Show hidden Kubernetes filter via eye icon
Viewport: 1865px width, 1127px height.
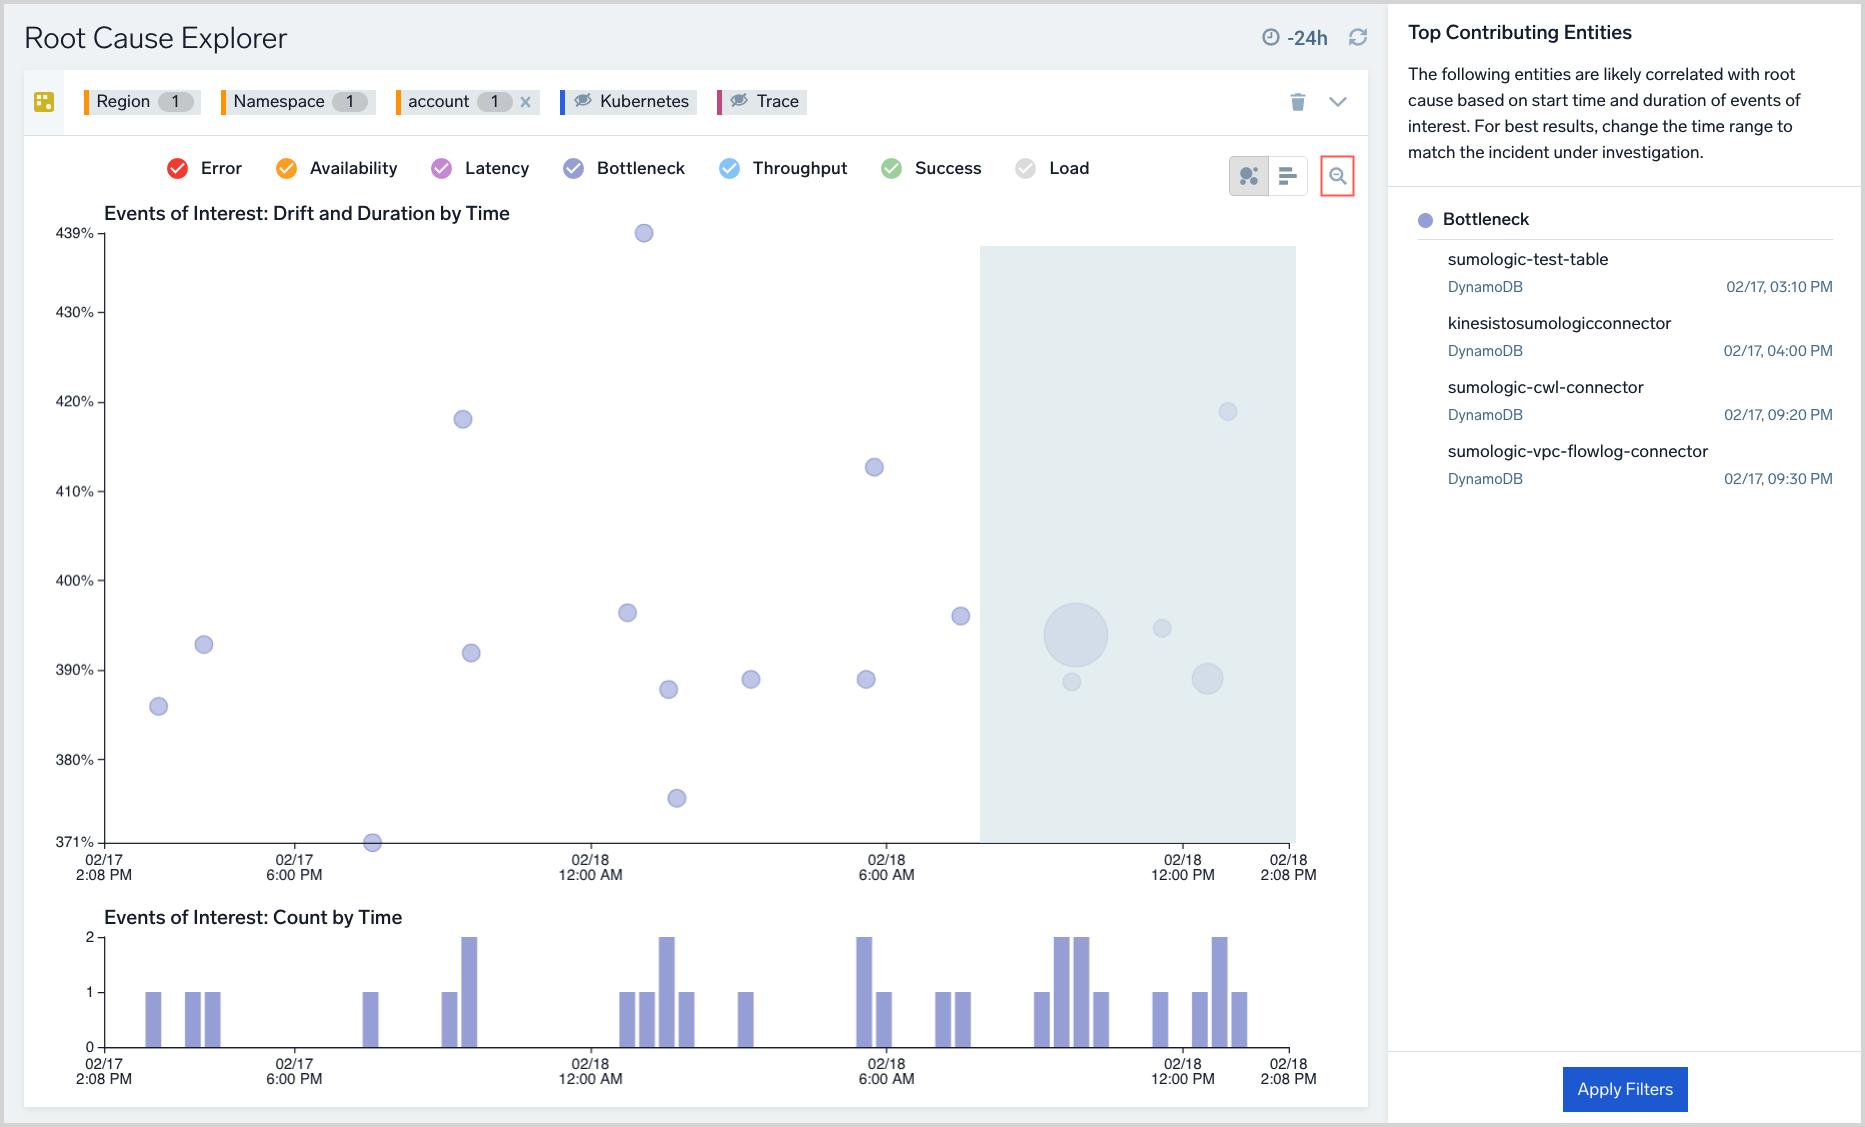[x=583, y=101]
